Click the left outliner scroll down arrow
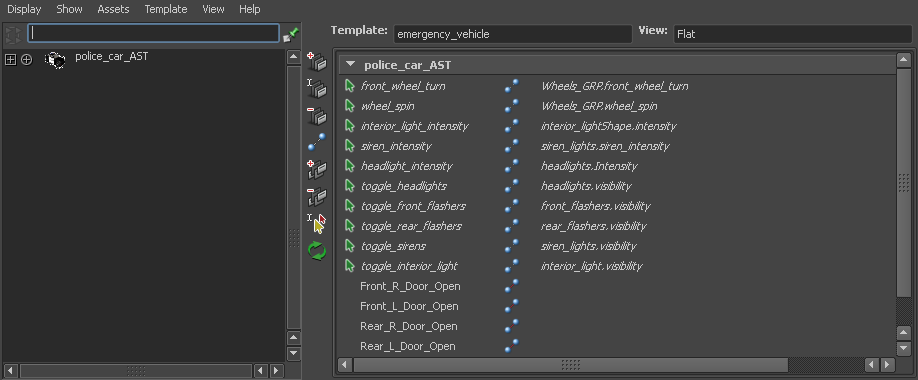 point(294,354)
